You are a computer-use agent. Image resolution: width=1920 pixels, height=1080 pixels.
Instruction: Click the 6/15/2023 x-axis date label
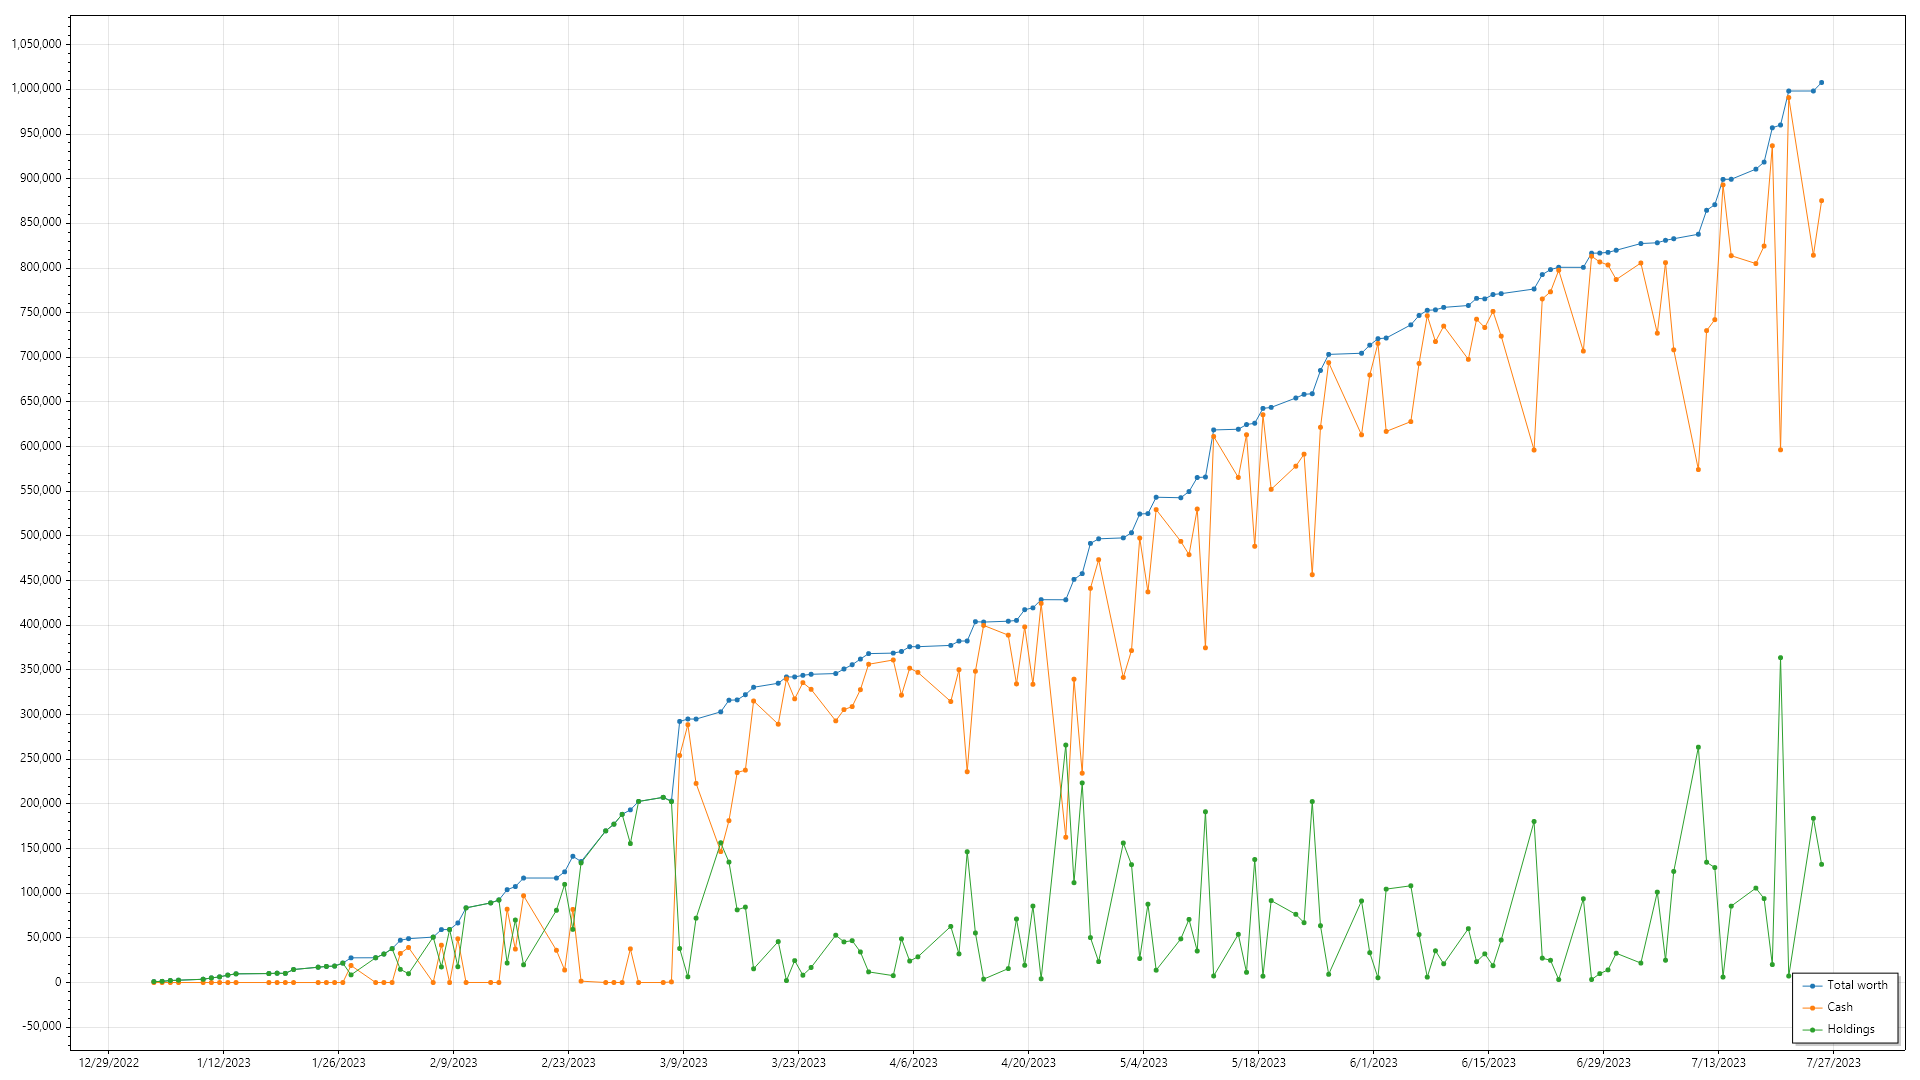coord(1488,1063)
